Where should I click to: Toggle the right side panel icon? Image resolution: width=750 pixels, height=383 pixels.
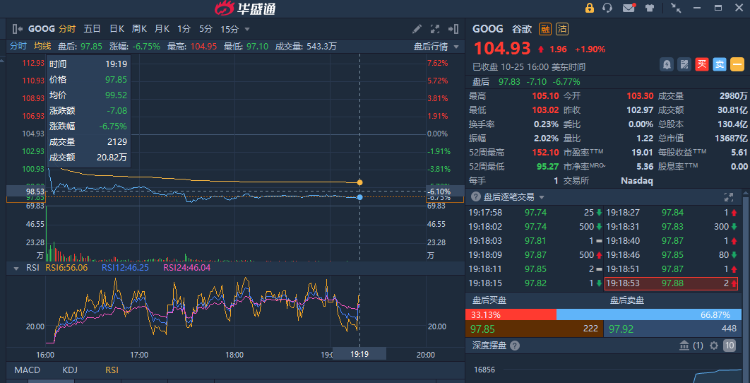[x=454, y=29]
